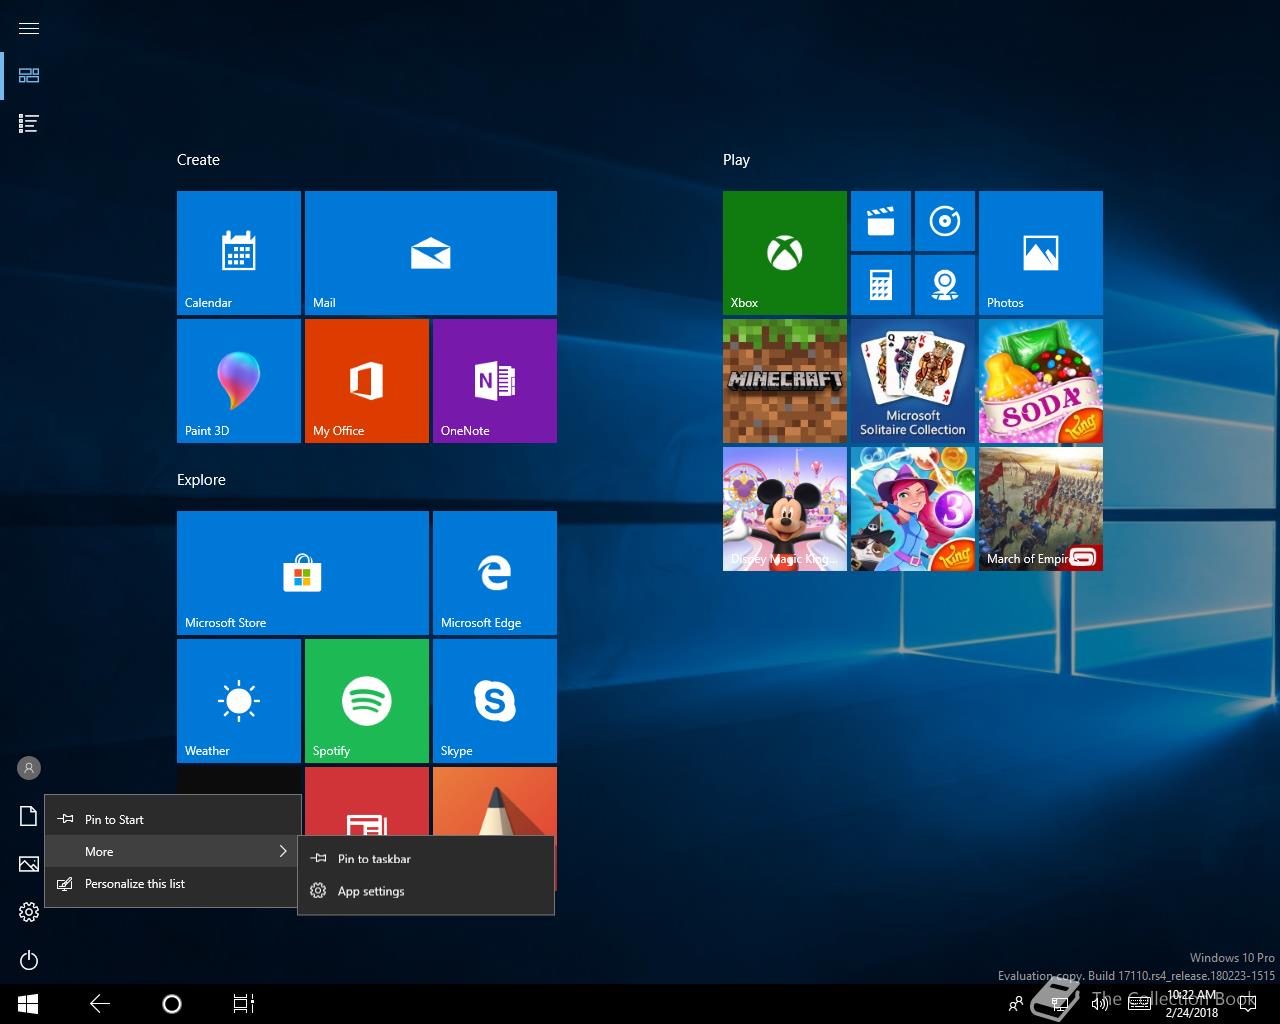
Task: Open the user account icon
Action: [x=29, y=768]
